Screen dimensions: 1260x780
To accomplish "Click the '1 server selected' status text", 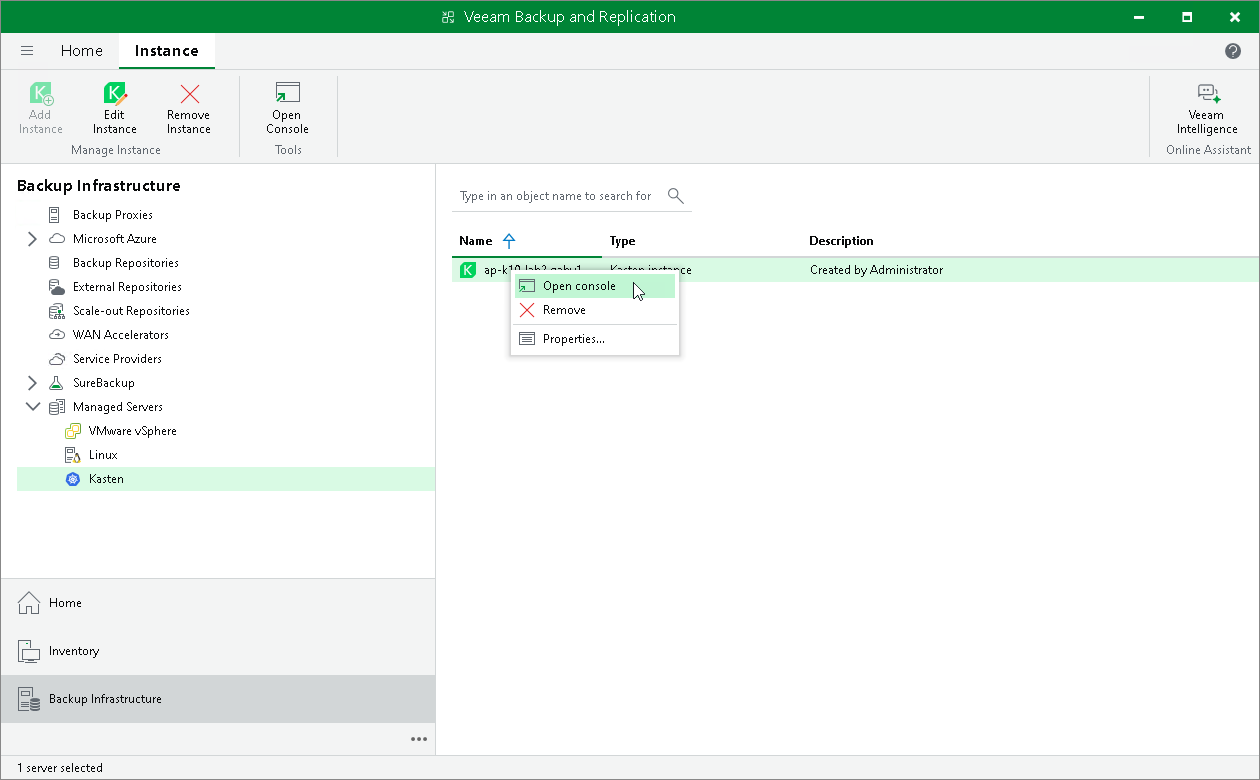I will 60,768.
